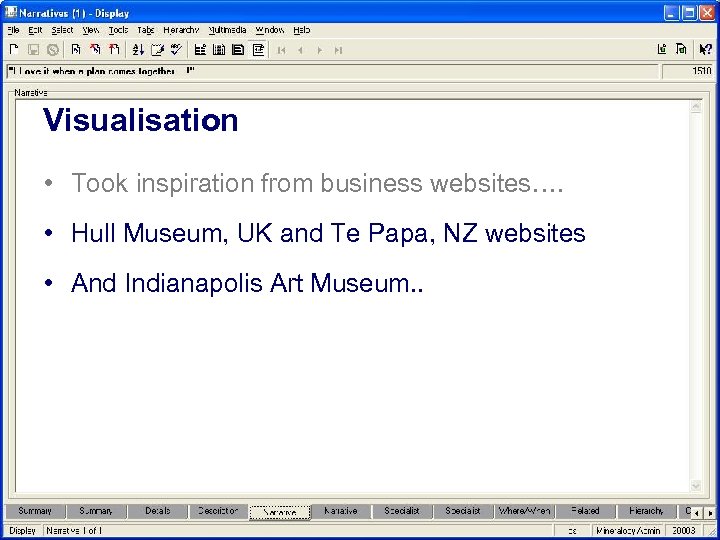The image size is (720, 540).
Task: Click the search icon with red up arrow
Action: tap(114, 50)
